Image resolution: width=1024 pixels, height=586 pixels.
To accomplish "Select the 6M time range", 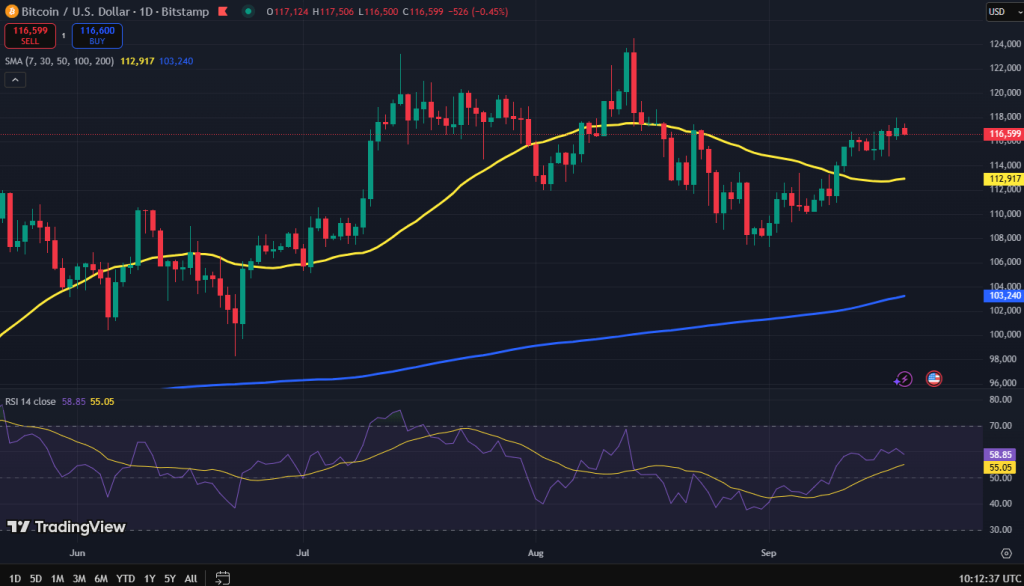I will tap(101, 578).
